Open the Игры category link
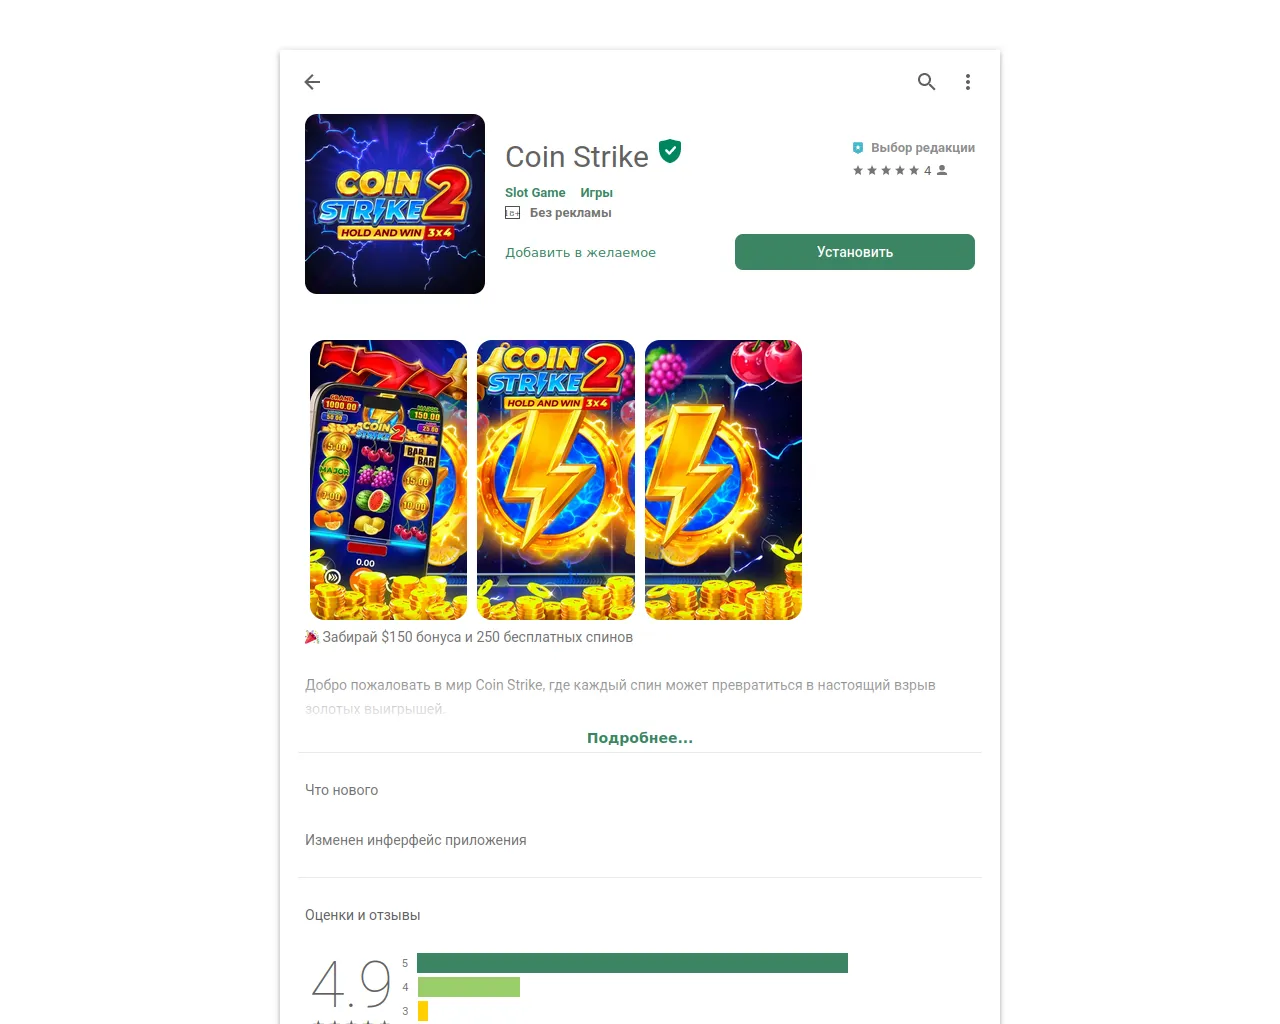1280x1024 pixels. (596, 193)
